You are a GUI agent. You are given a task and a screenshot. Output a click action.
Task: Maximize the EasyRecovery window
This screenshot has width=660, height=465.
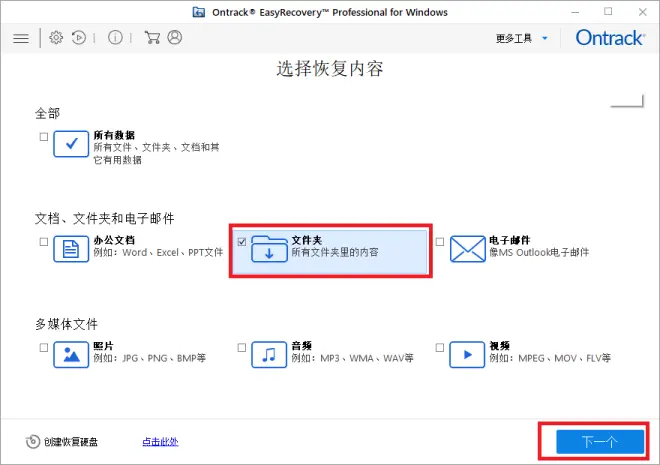point(608,12)
